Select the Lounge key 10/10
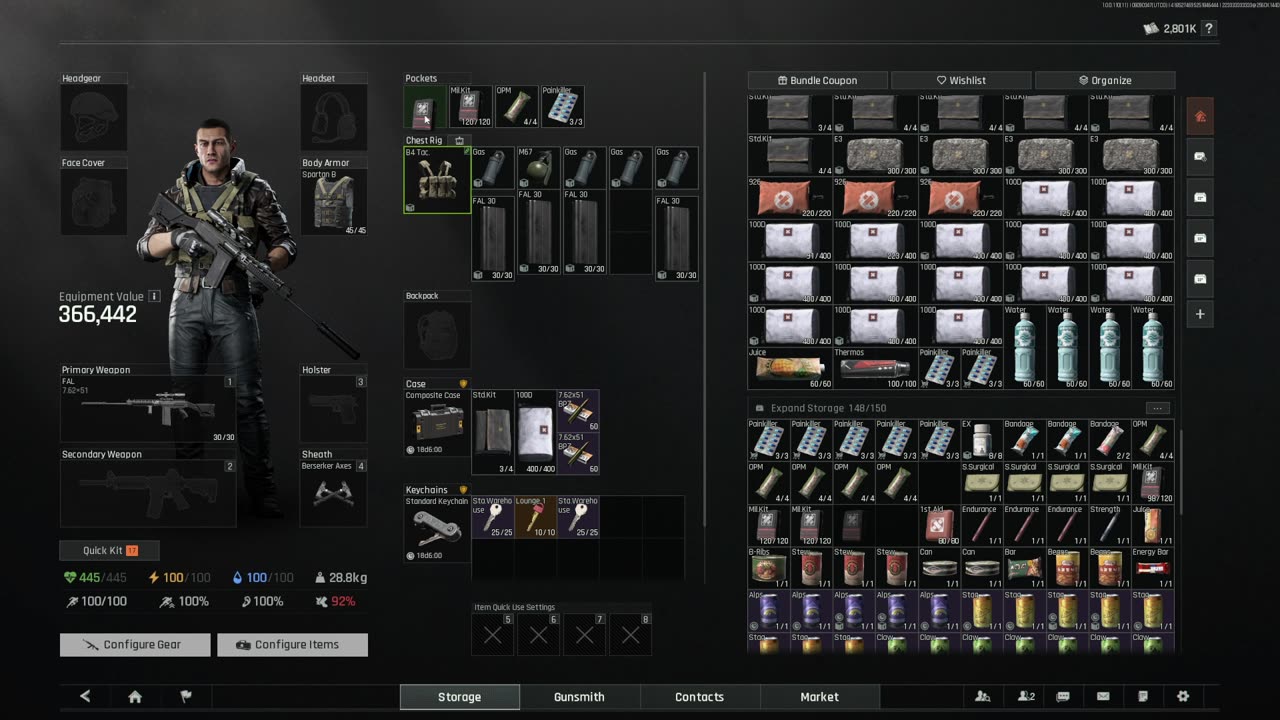Screen dimensions: 1280x720 (x=535, y=517)
